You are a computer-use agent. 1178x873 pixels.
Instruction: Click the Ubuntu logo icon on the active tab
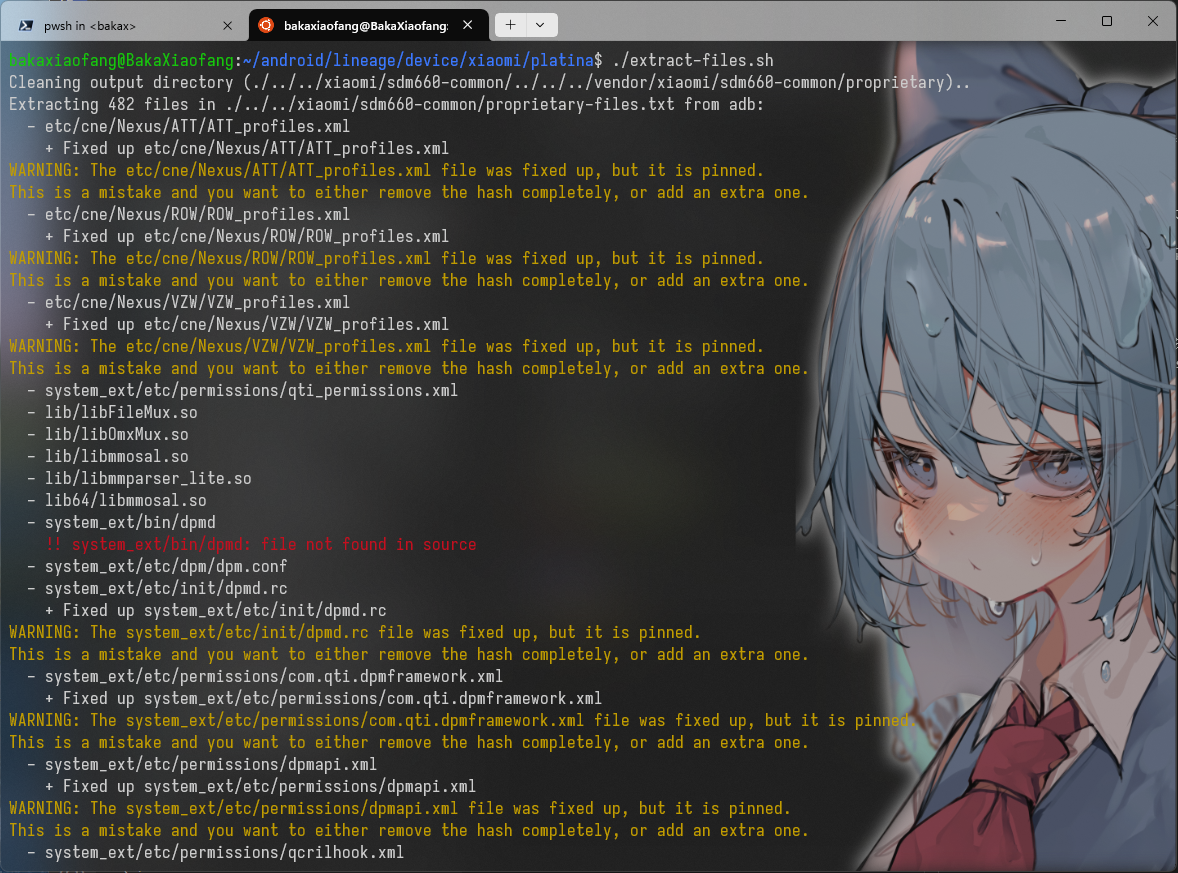coord(266,25)
